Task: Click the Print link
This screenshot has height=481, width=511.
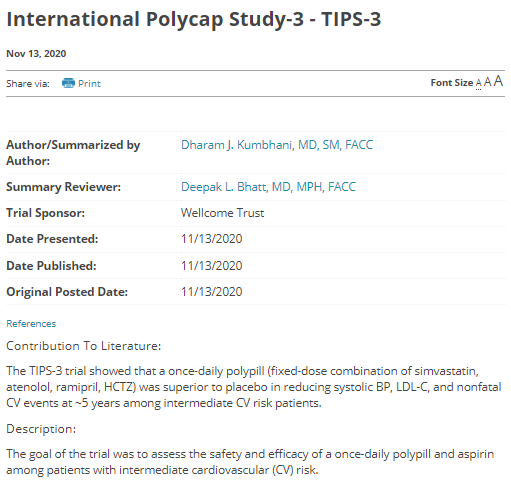Action: click(89, 84)
